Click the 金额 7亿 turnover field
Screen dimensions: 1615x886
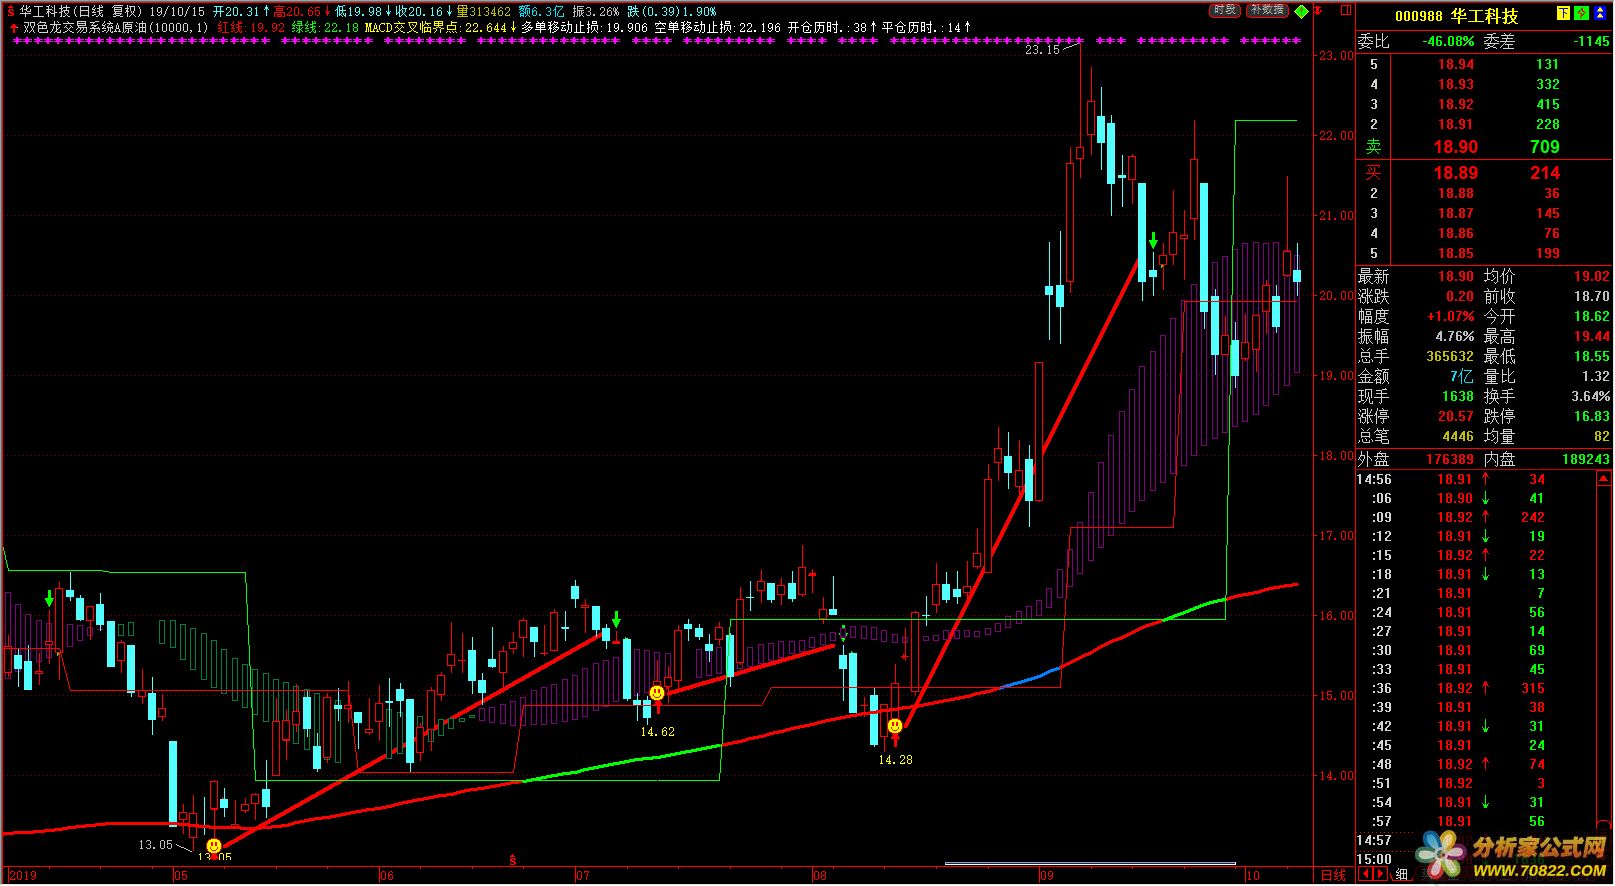pyautogui.click(x=1415, y=376)
